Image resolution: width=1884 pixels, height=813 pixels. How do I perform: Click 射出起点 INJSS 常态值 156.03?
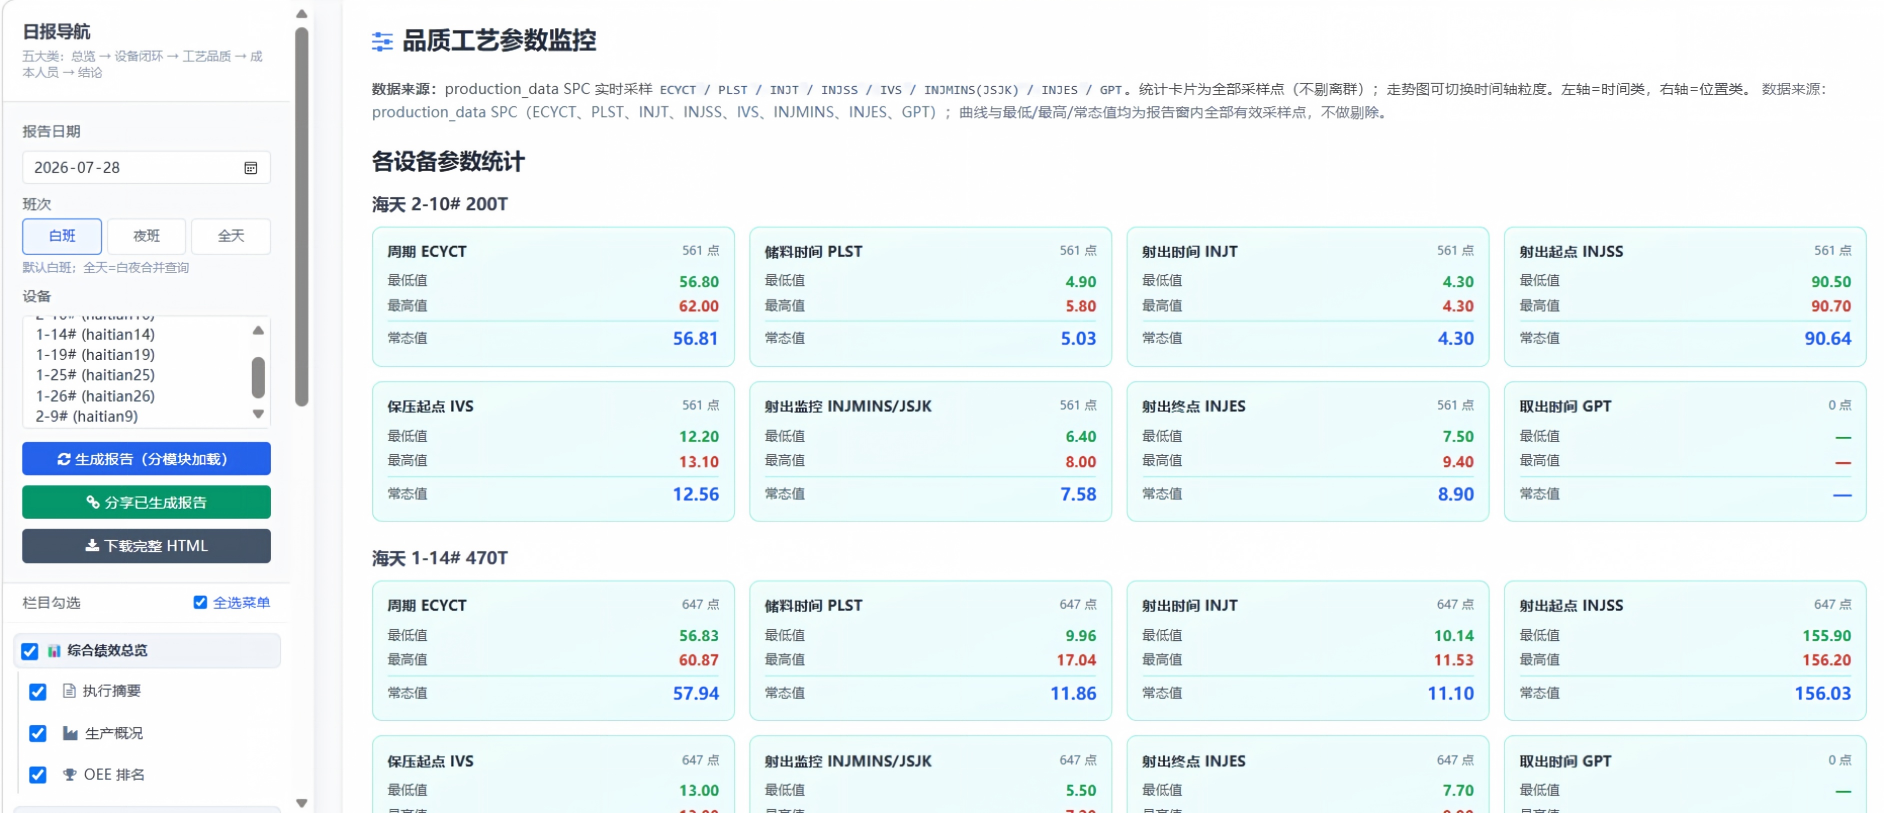coord(1822,693)
